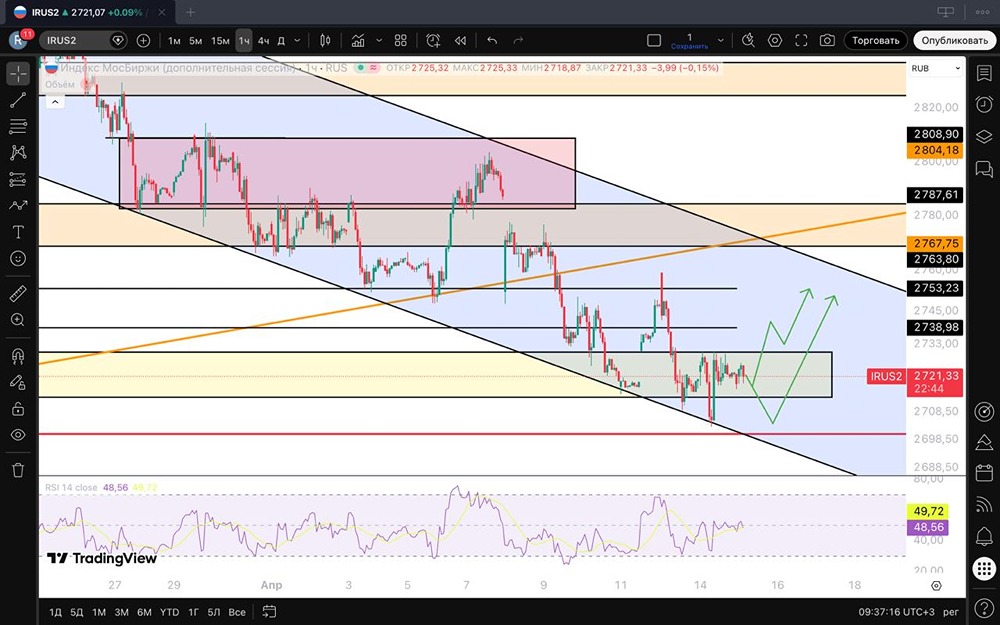
Task: Switch to 15м timeframe
Action: (x=220, y=40)
